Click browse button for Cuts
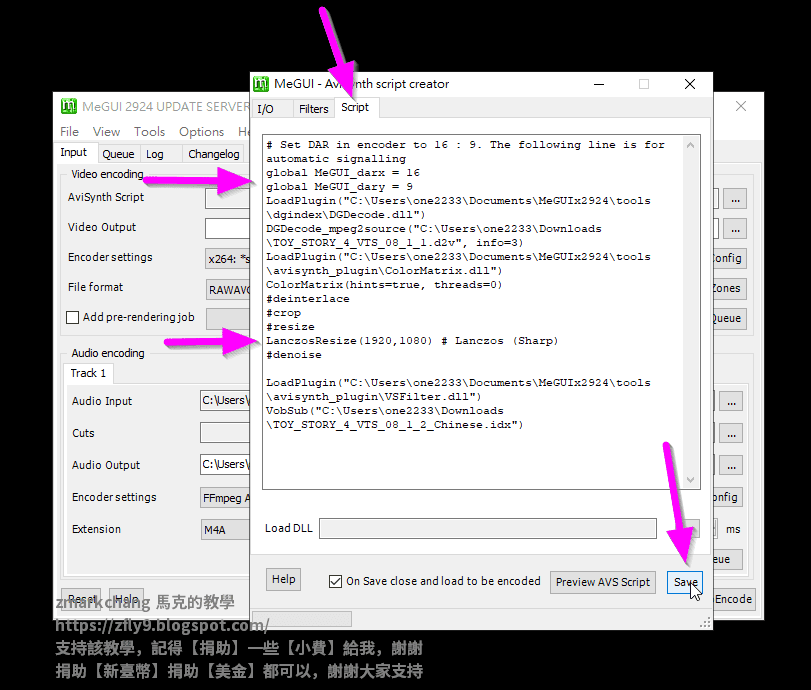Image resolution: width=811 pixels, height=690 pixels. (x=731, y=433)
